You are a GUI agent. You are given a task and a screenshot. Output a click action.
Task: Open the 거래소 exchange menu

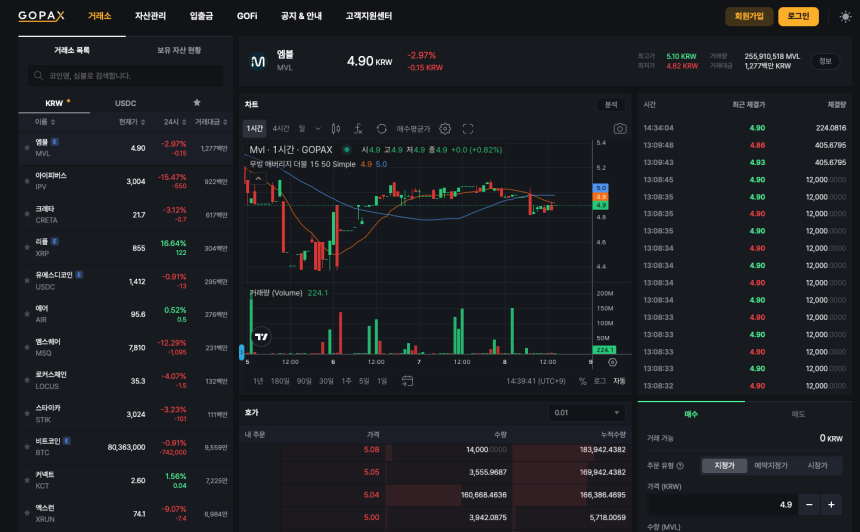coord(99,16)
